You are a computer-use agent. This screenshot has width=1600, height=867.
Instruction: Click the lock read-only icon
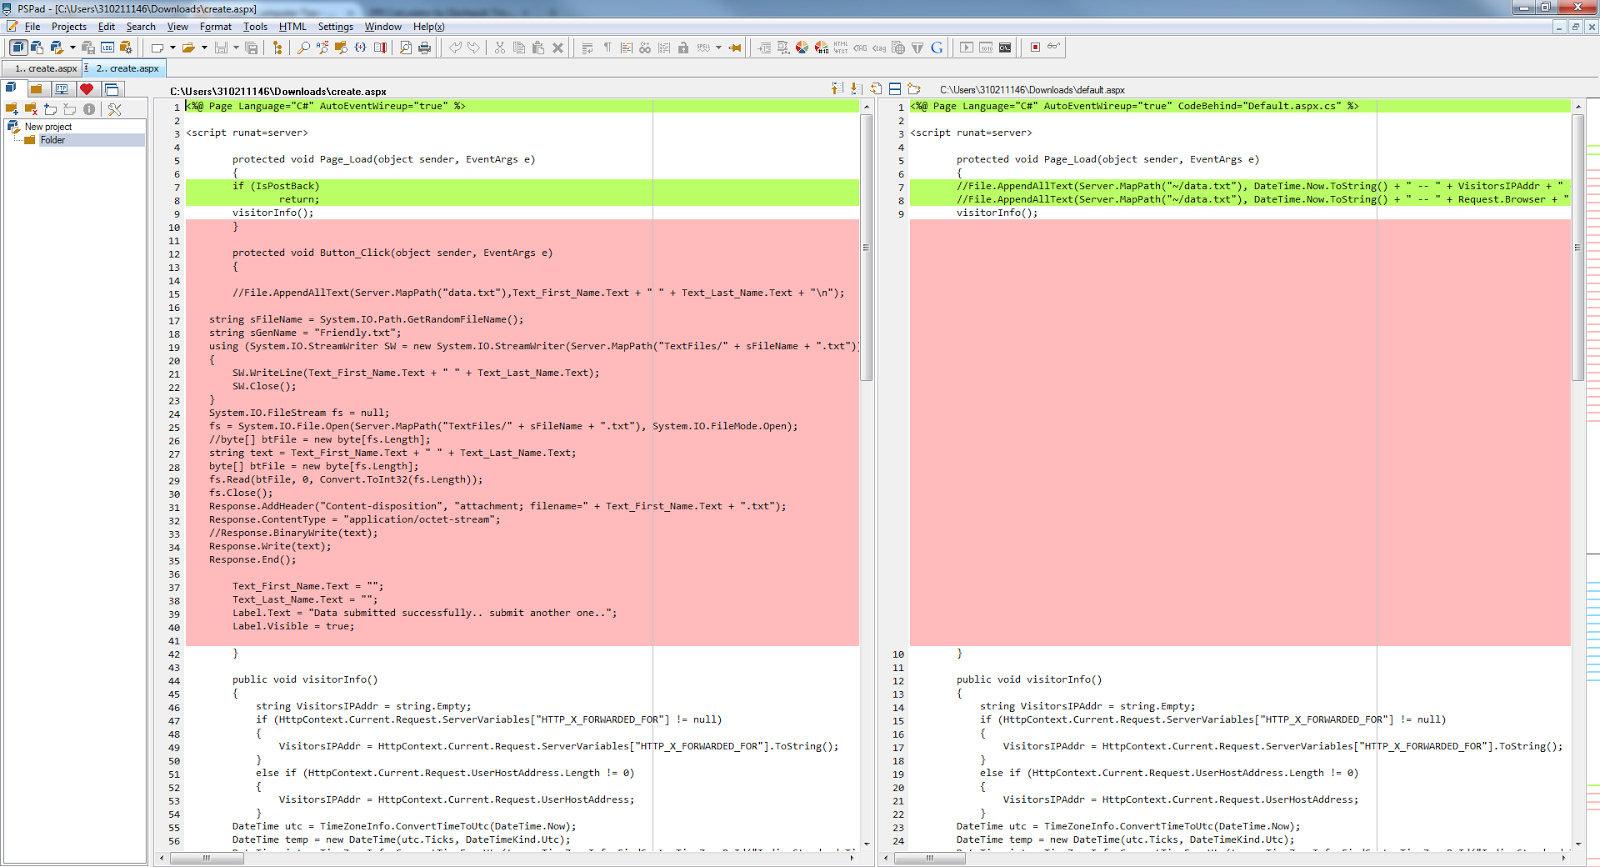[x=683, y=47]
